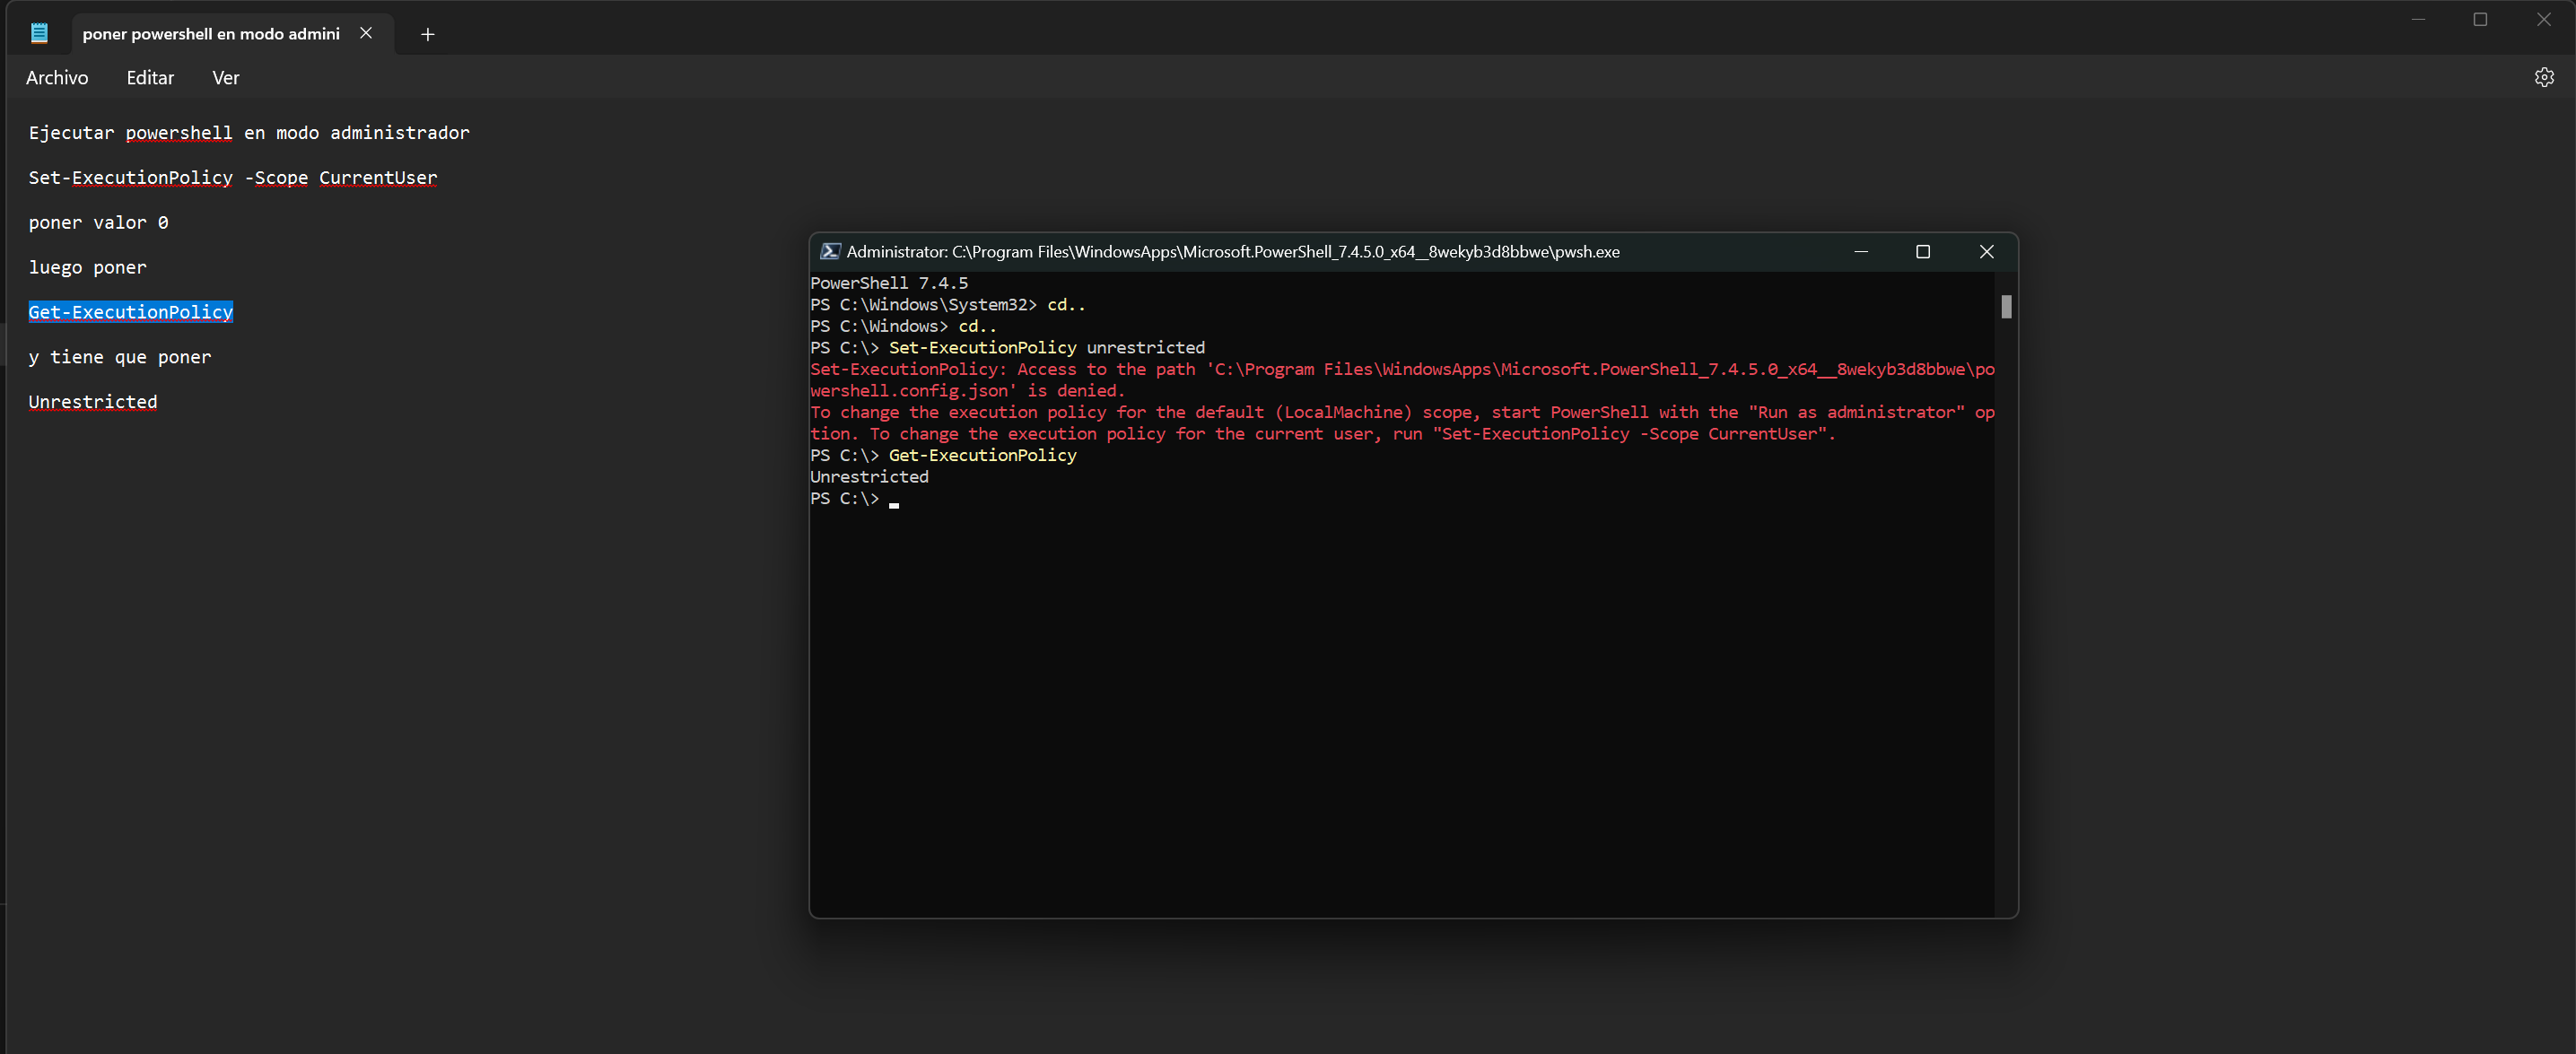2576x1054 pixels.
Task: Close the Notepad window
Action: click(x=2543, y=19)
